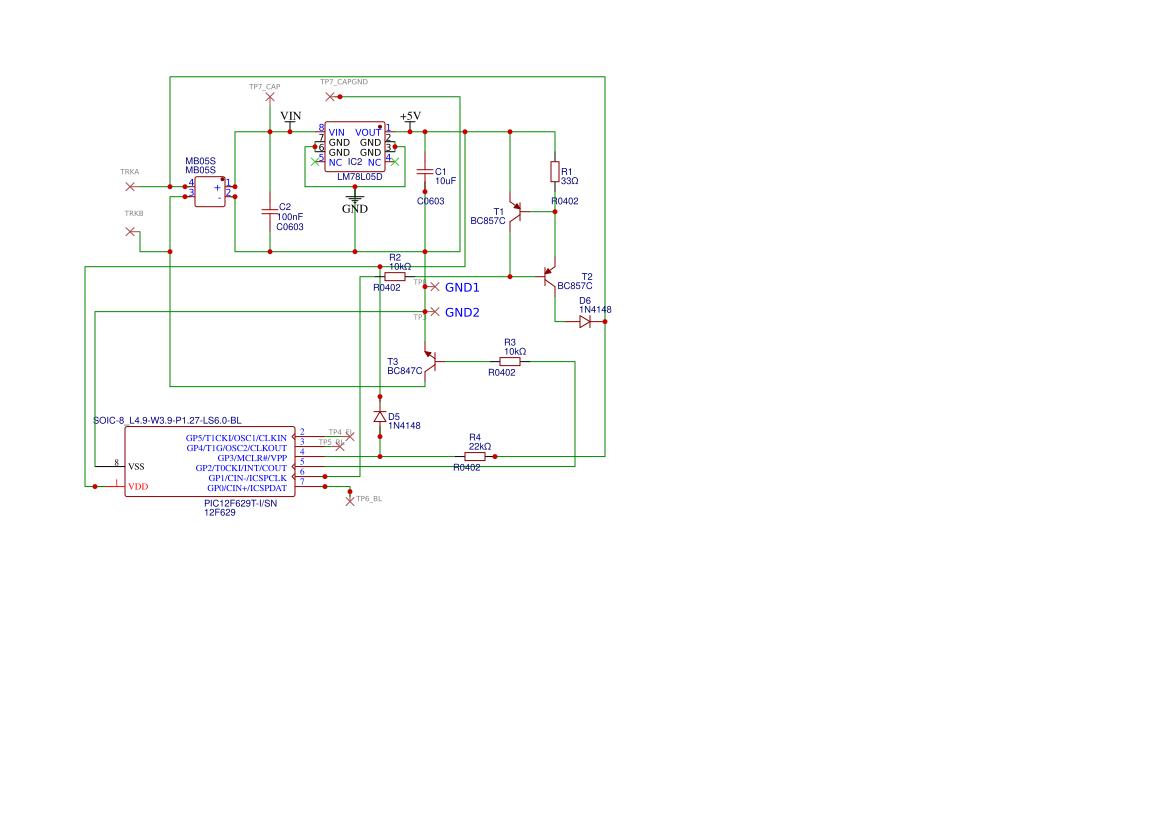Click the C0603 footprint label under C2
The height and width of the screenshot is (827, 1169).
pos(290,227)
